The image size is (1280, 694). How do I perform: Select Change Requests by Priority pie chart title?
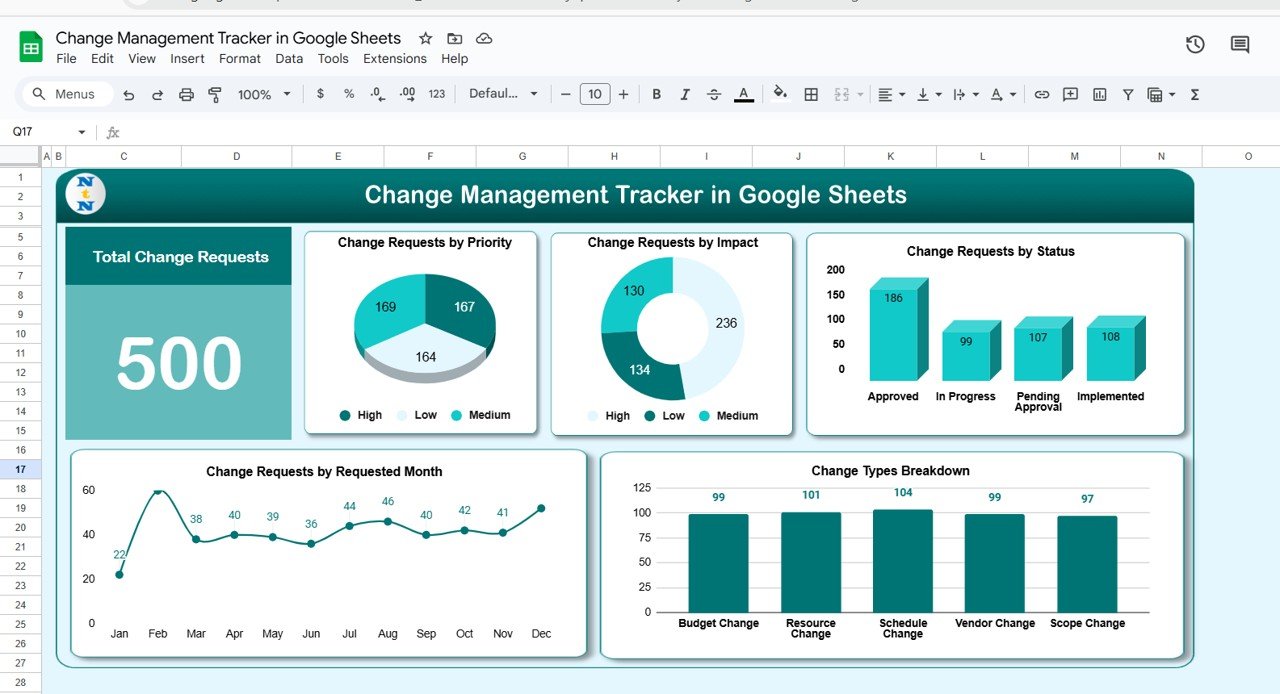point(425,242)
